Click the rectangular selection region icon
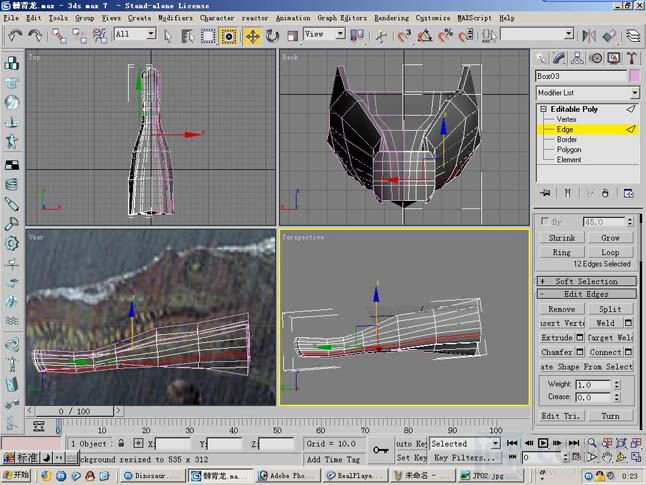 208,36
